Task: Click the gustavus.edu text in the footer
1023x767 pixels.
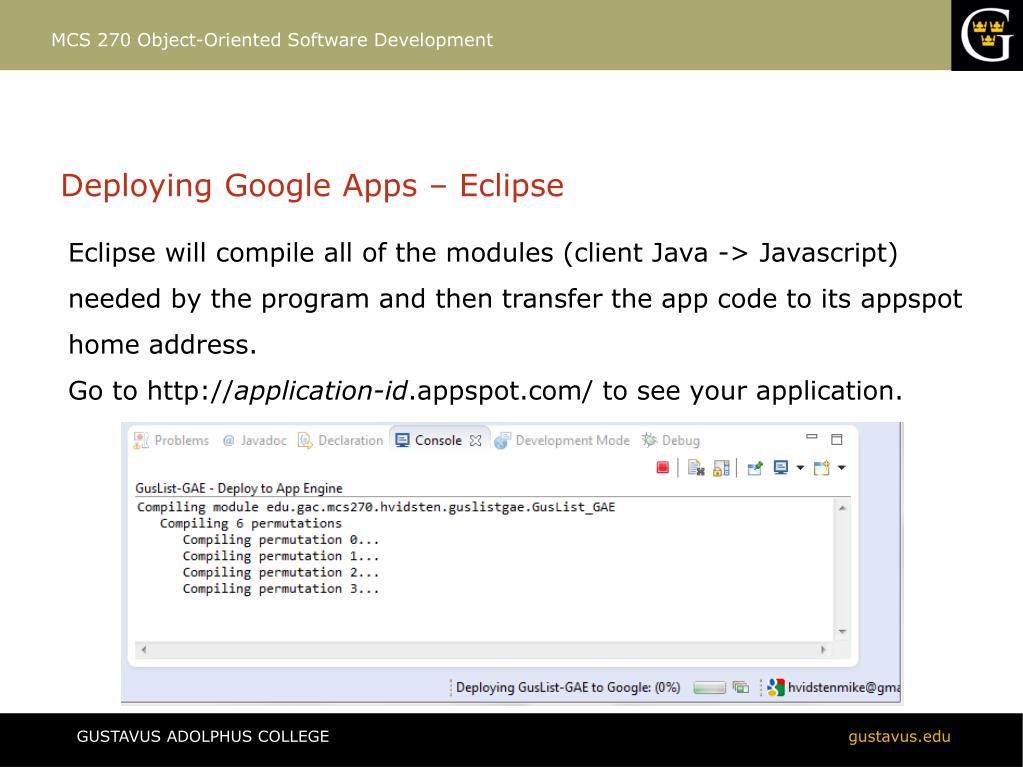Action: coord(899,737)
